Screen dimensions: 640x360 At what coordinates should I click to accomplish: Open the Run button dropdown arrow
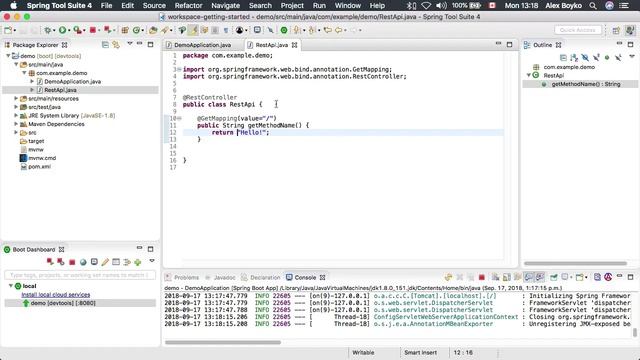click(x=69, y=31)
